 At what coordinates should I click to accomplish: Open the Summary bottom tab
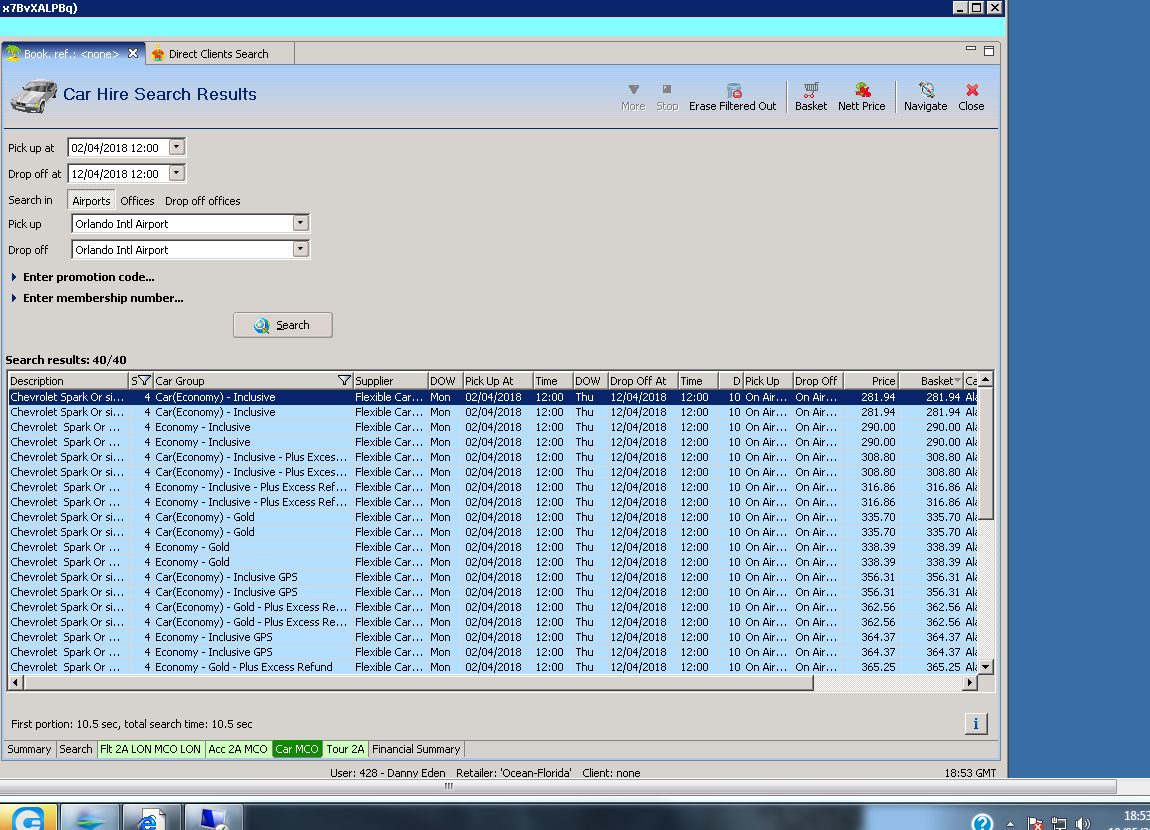point(29,749)
